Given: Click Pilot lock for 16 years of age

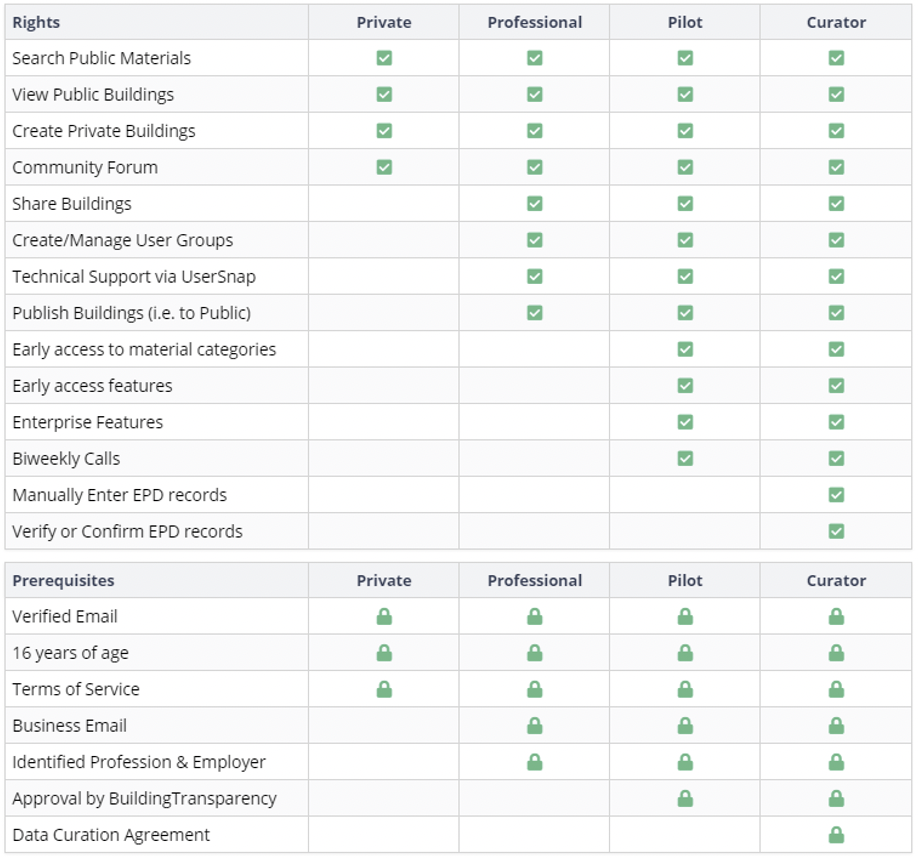Looking at the screenshot, I should click(685, 653).
